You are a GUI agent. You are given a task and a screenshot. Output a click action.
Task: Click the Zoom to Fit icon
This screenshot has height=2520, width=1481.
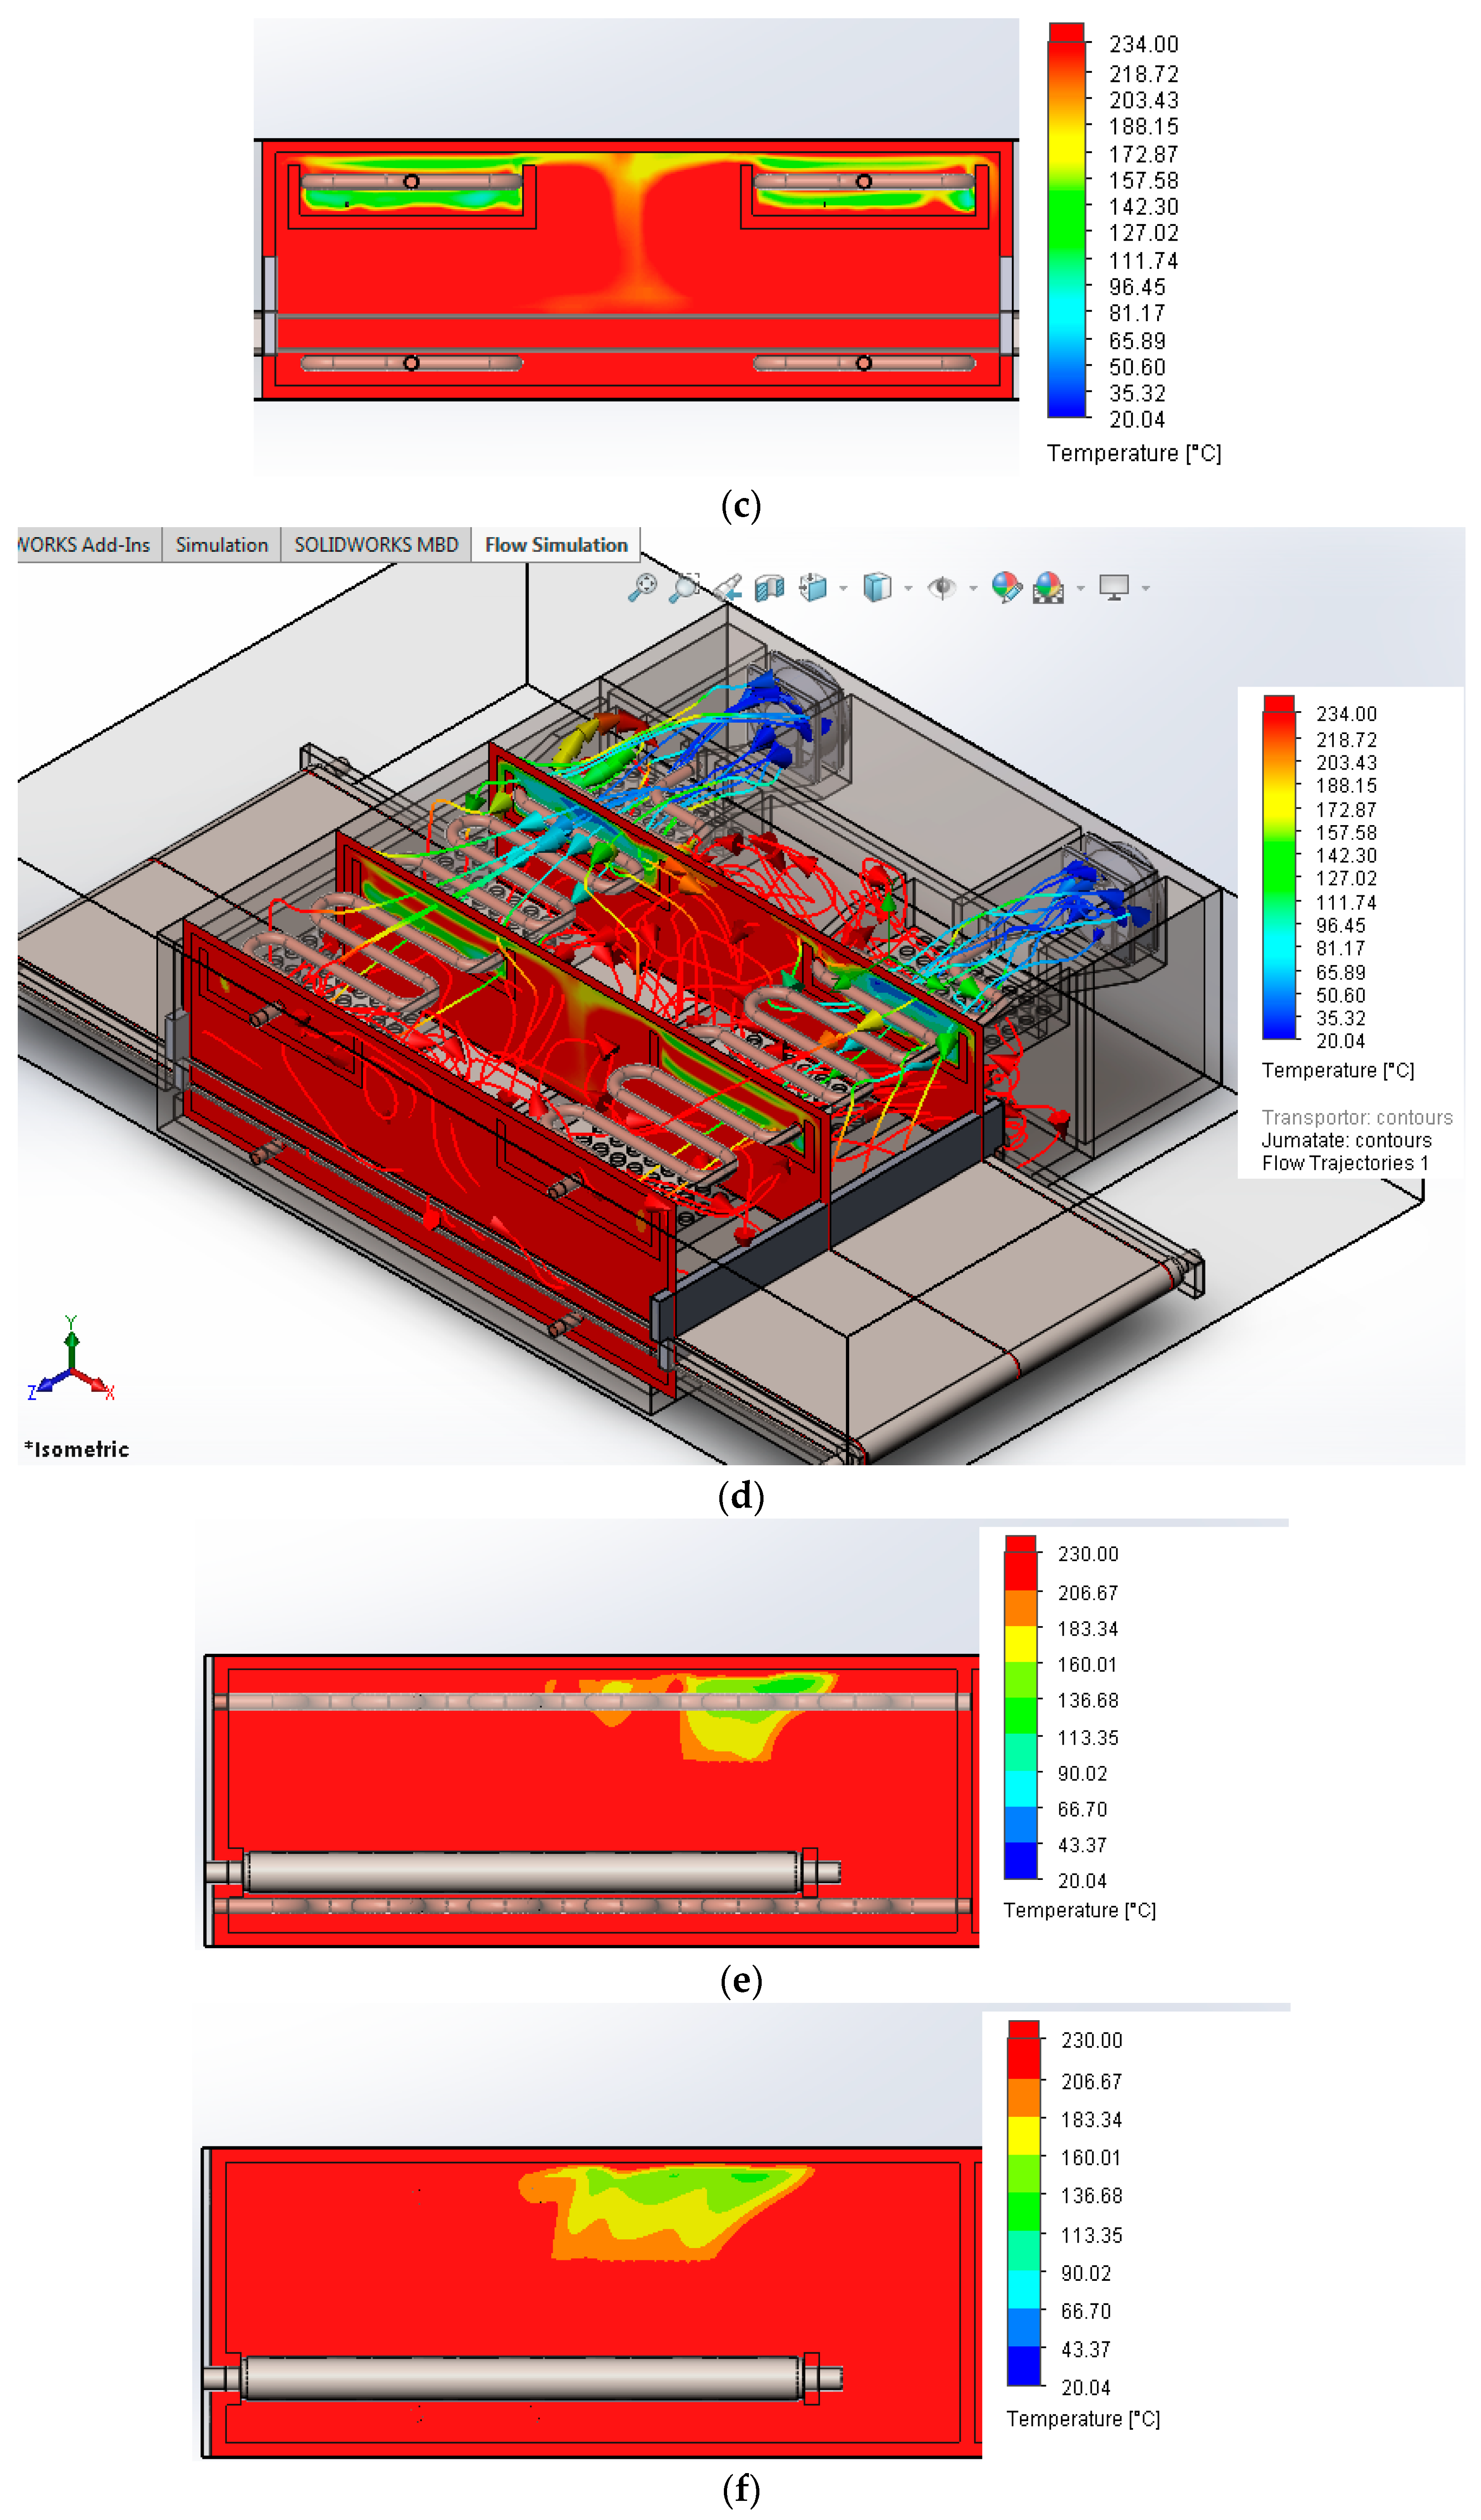[642, 587]
